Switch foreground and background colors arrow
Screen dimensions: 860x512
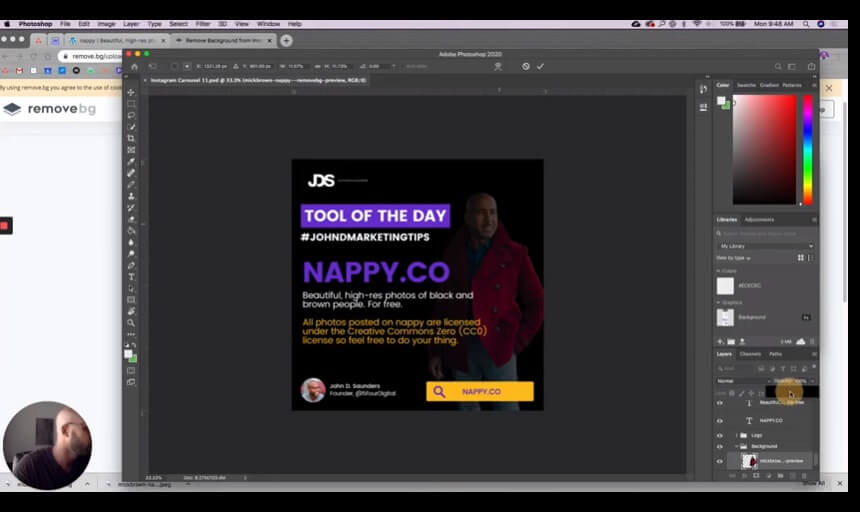pyautogui.click(x=134, y=346)
